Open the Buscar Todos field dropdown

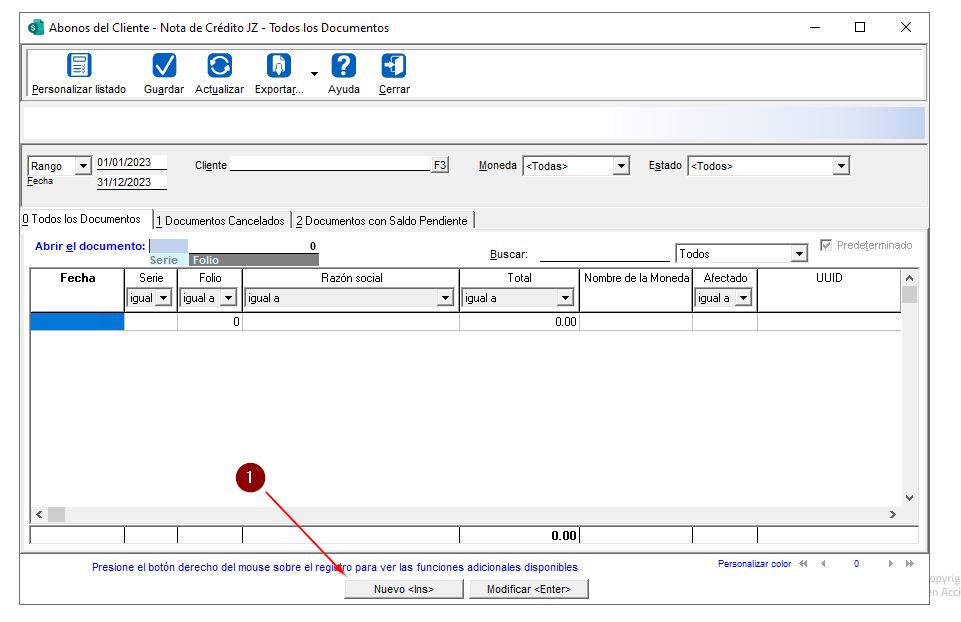pos(799,254)
